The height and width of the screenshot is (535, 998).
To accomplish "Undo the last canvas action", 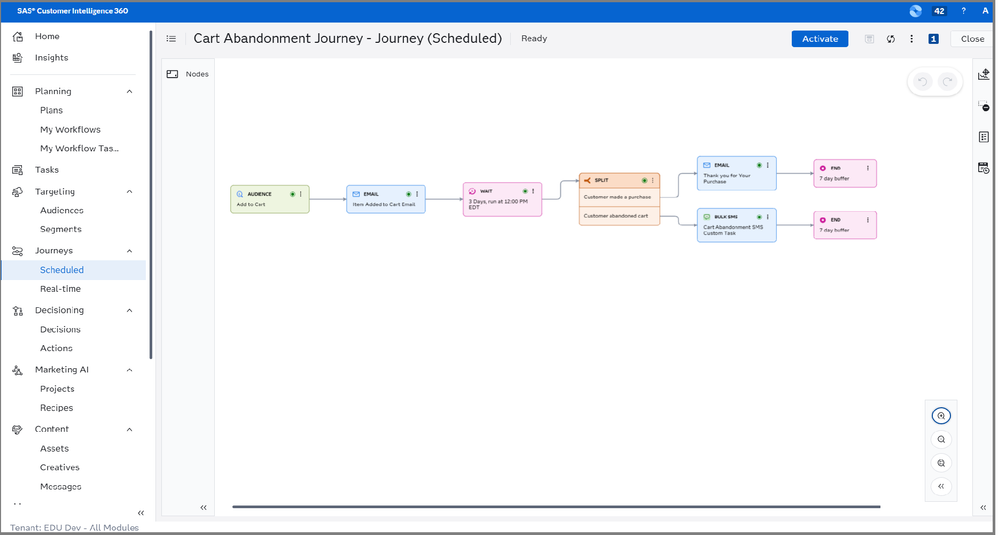I will [922, 81].
